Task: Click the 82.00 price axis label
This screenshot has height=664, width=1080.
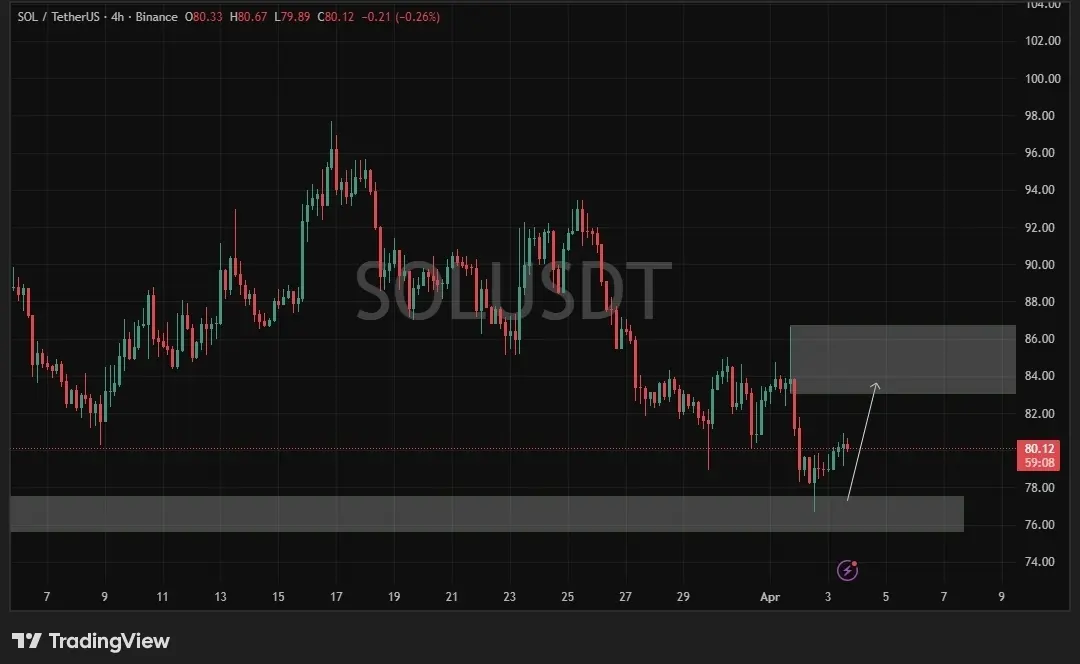Action: [x=1040, y=413]
